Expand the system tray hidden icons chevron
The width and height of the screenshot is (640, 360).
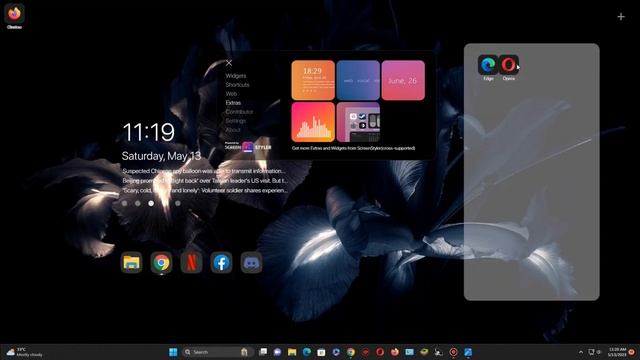coord(581,352)
